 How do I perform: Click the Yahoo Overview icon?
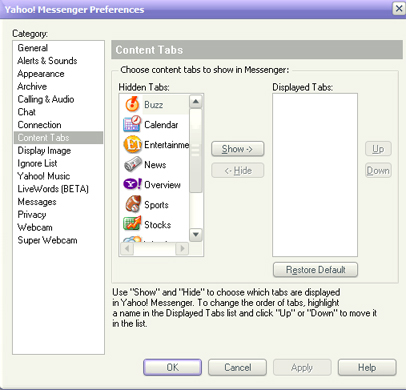pyautogui.click(x=132, y=184)
